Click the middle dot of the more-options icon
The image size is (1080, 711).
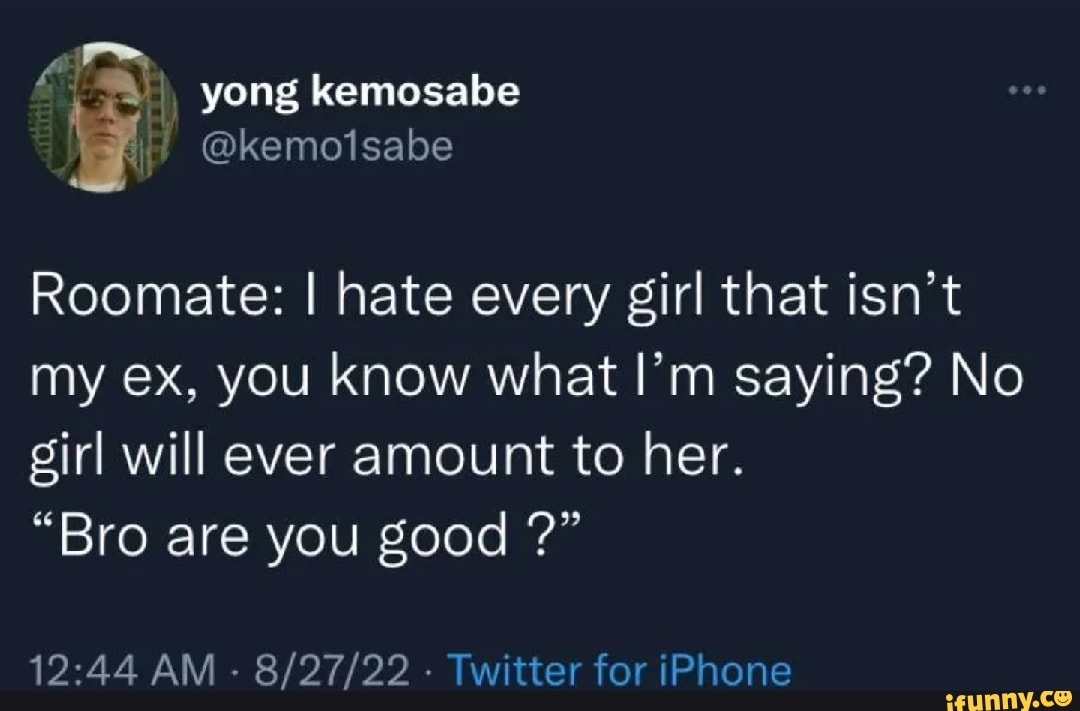pos(1028,88)
